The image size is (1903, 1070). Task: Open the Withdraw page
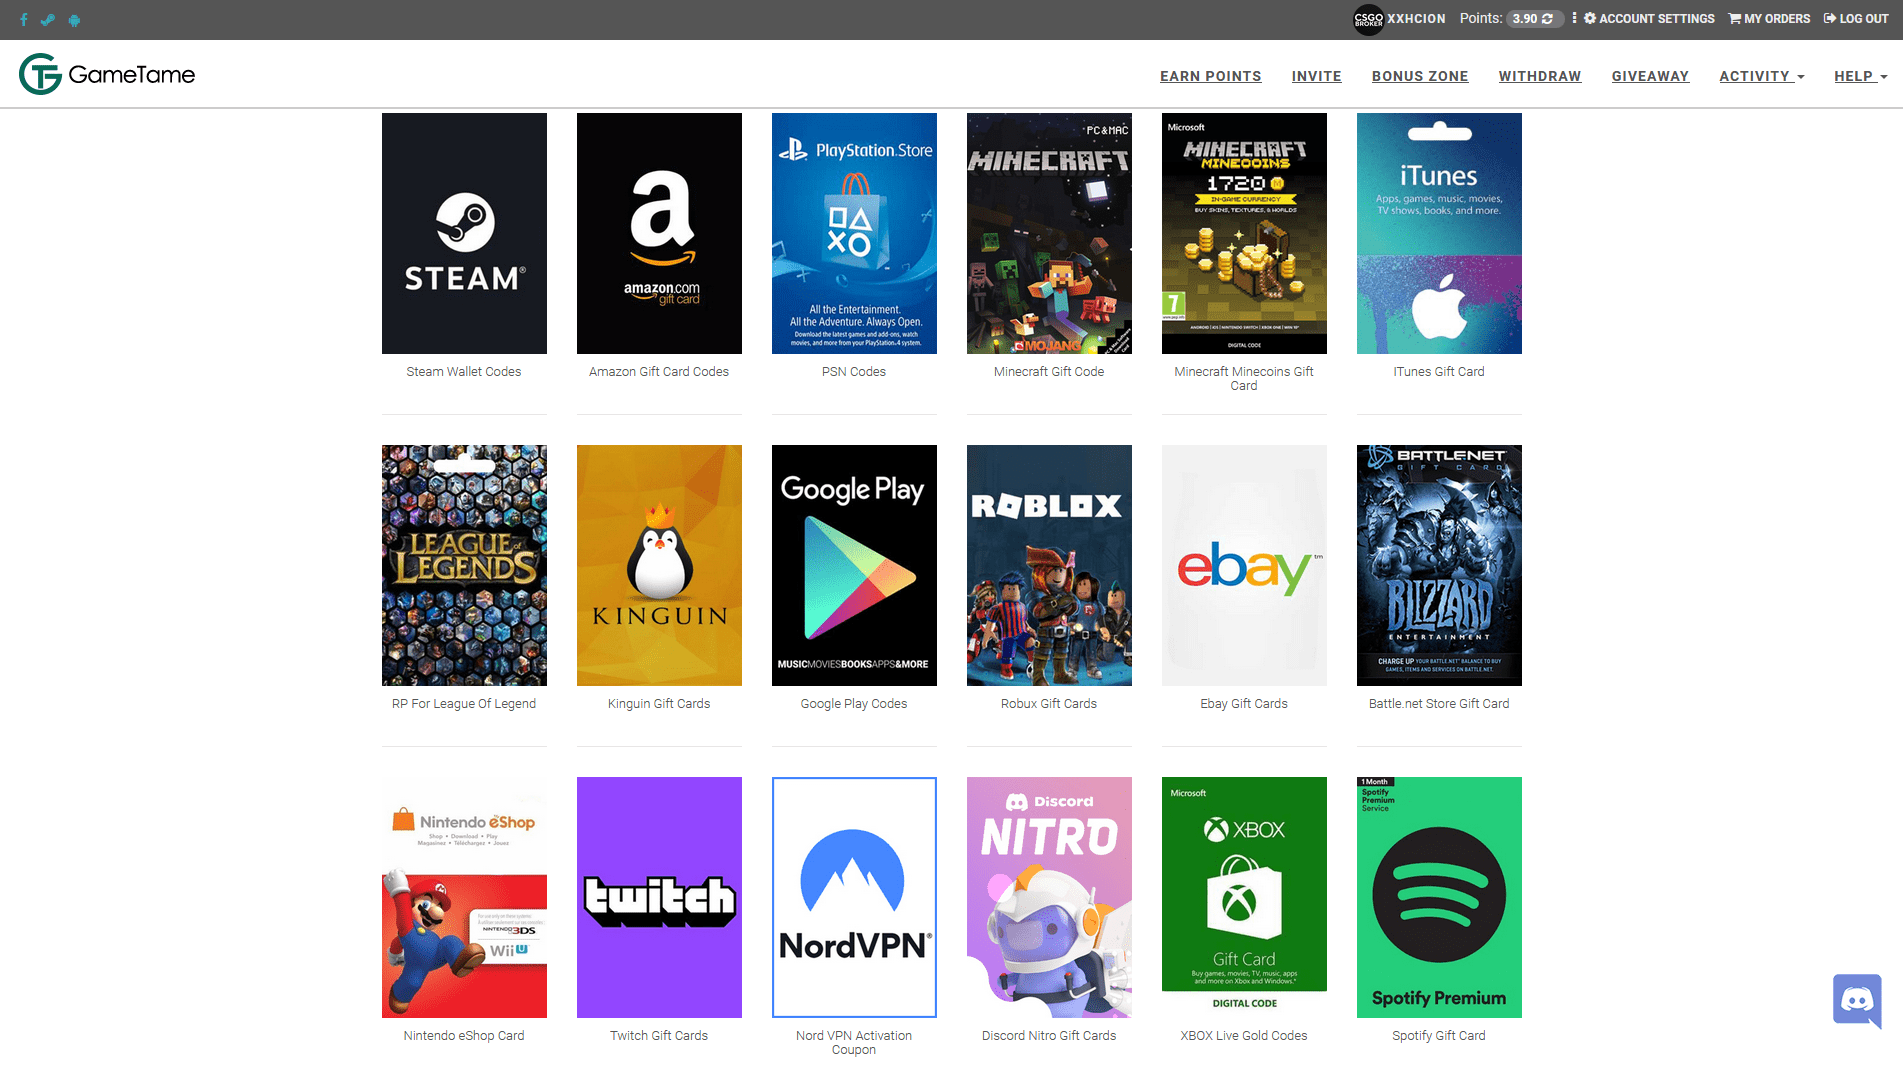point(1539,76)
